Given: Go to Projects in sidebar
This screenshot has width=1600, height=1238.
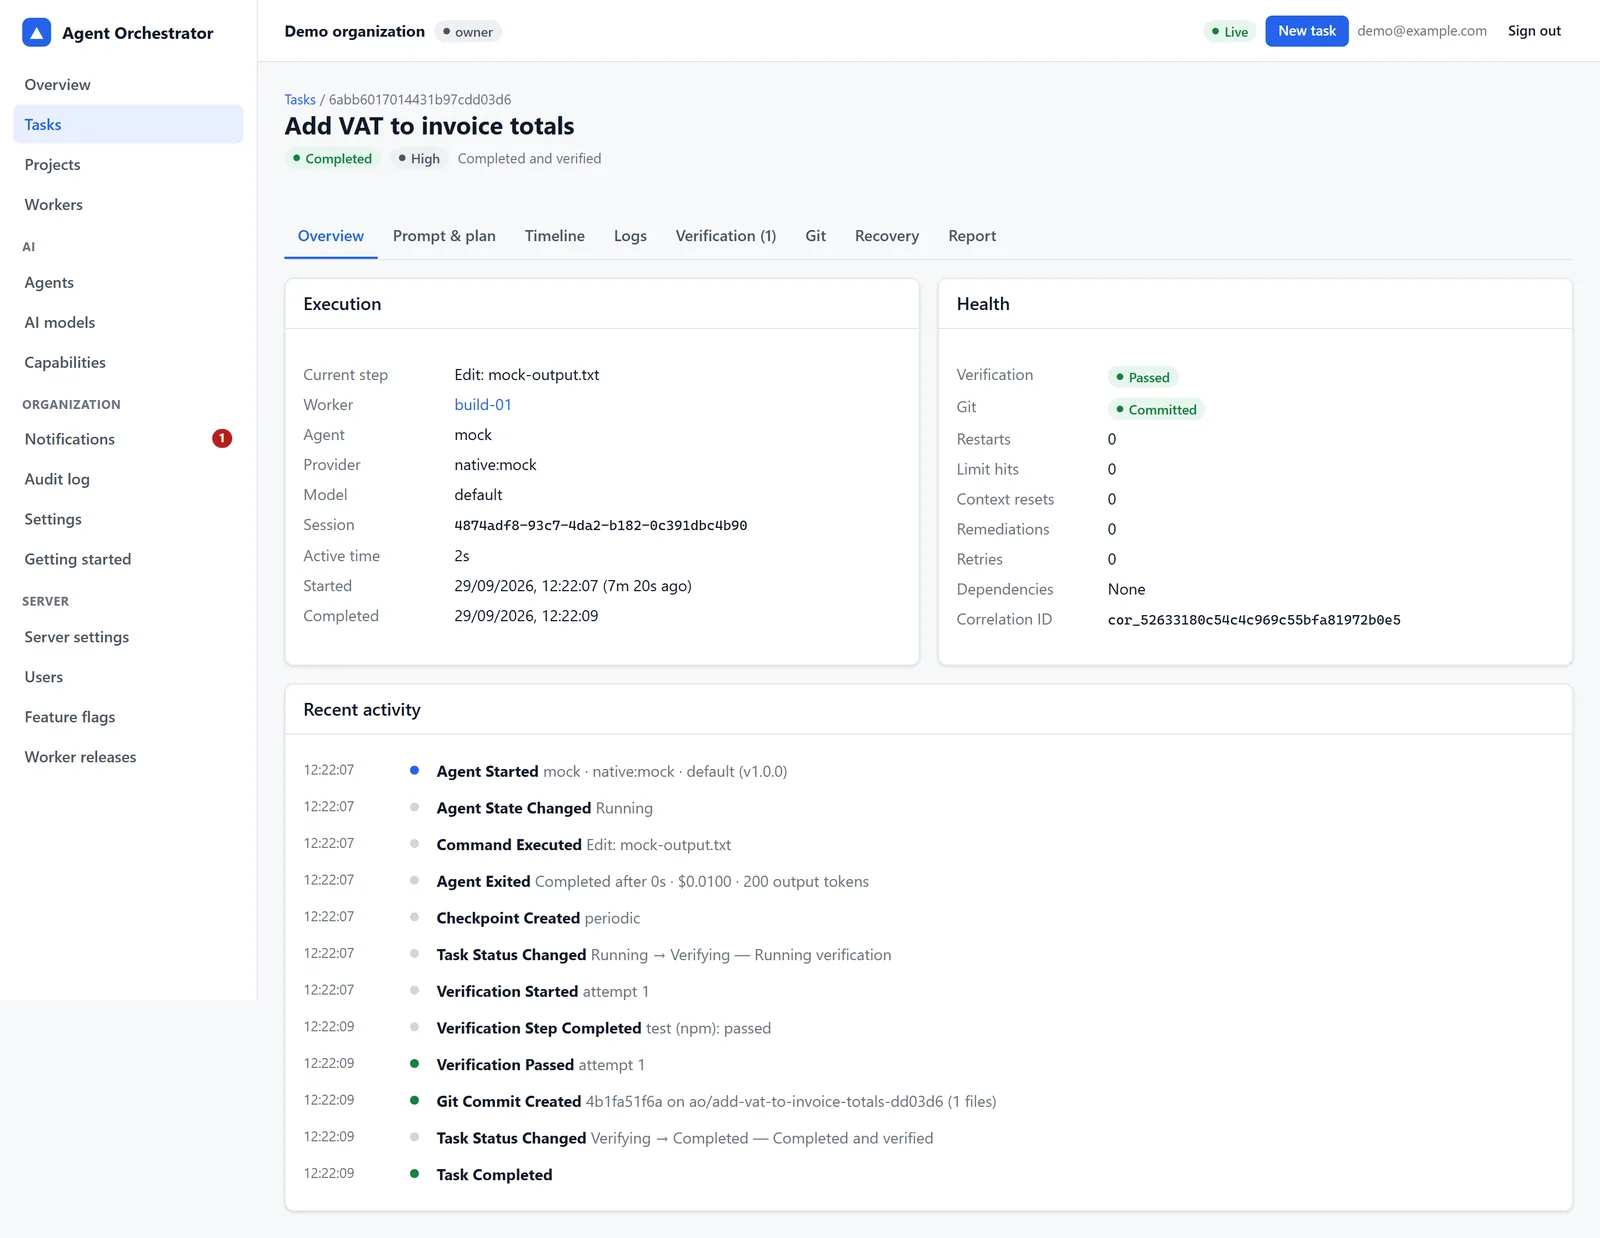Looking at the screenshot, I should pos(128,165).
